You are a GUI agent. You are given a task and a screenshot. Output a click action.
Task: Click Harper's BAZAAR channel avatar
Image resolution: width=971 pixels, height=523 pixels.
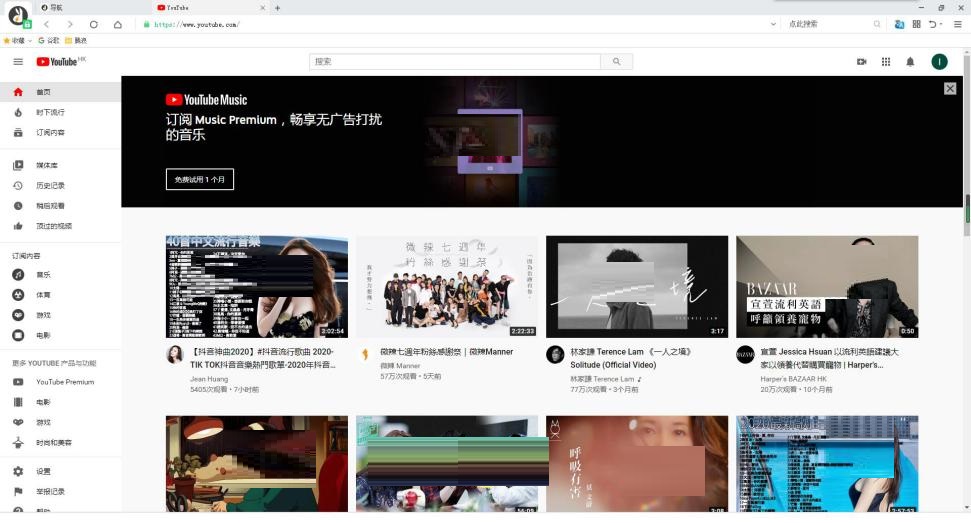(x=744, y=354)
